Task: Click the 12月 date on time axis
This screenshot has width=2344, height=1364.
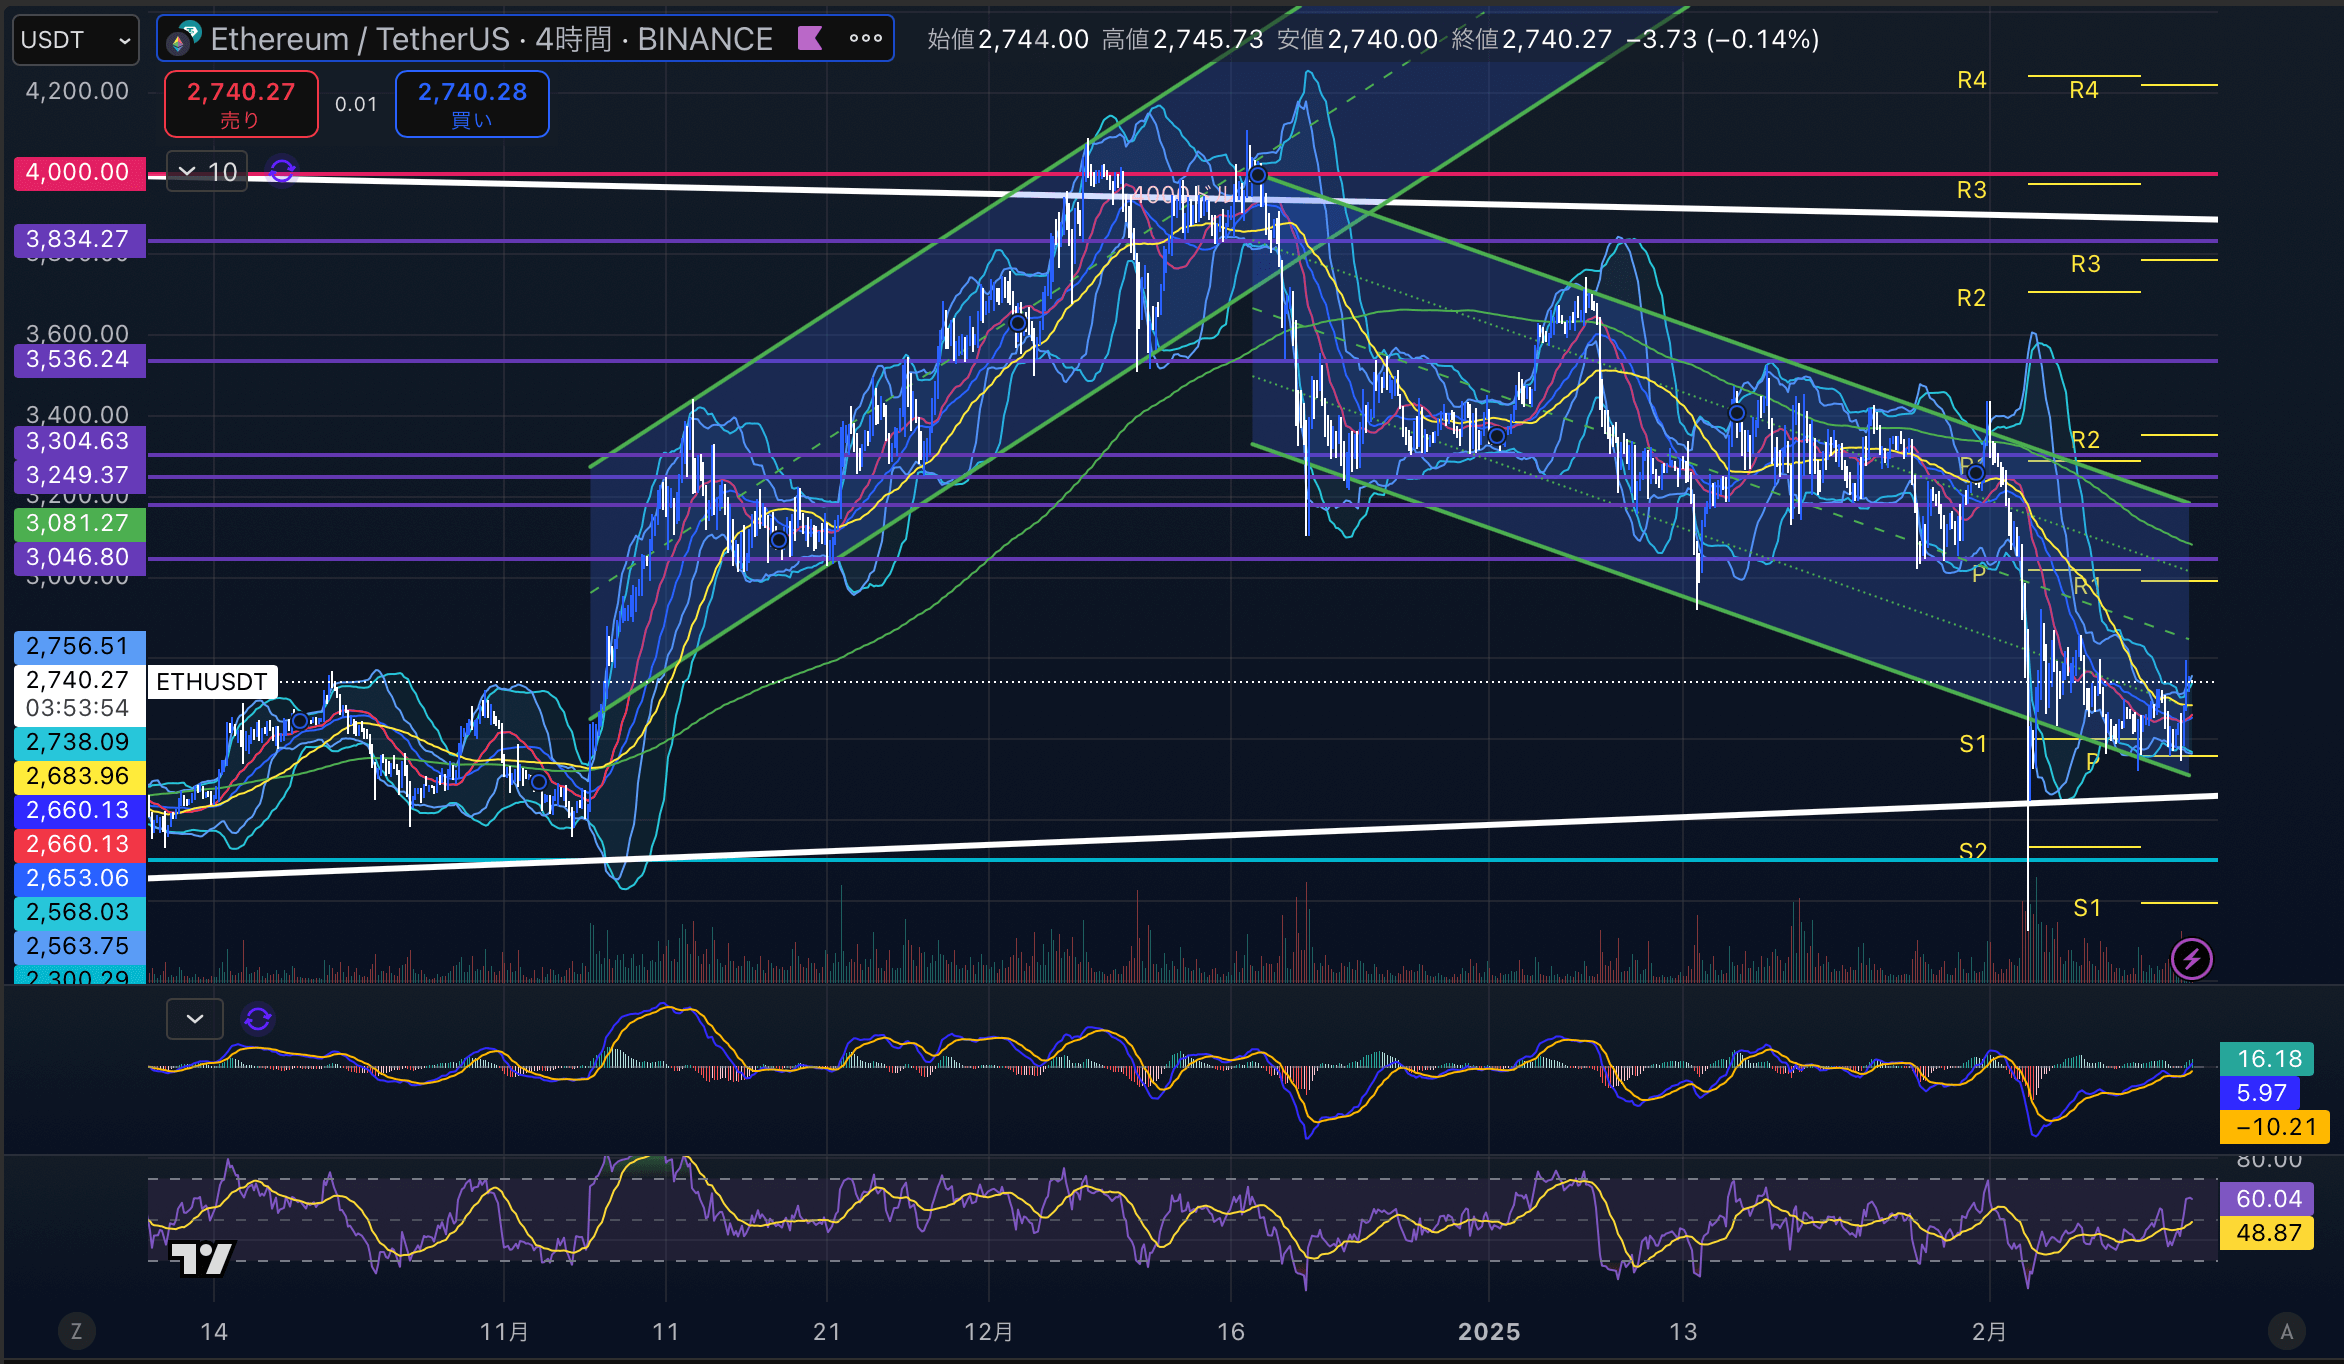Action: coord(989,1332)
